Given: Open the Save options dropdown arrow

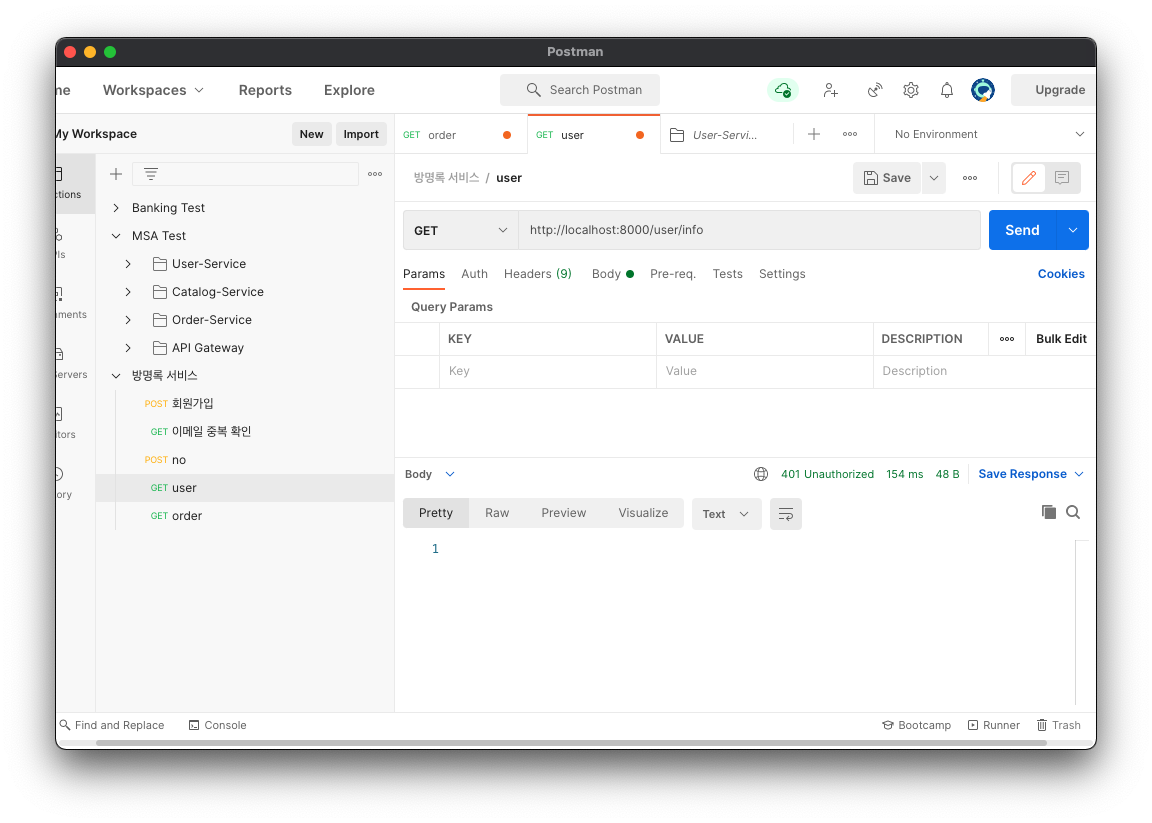Looking at the screenshot, I should pos(934,178).
